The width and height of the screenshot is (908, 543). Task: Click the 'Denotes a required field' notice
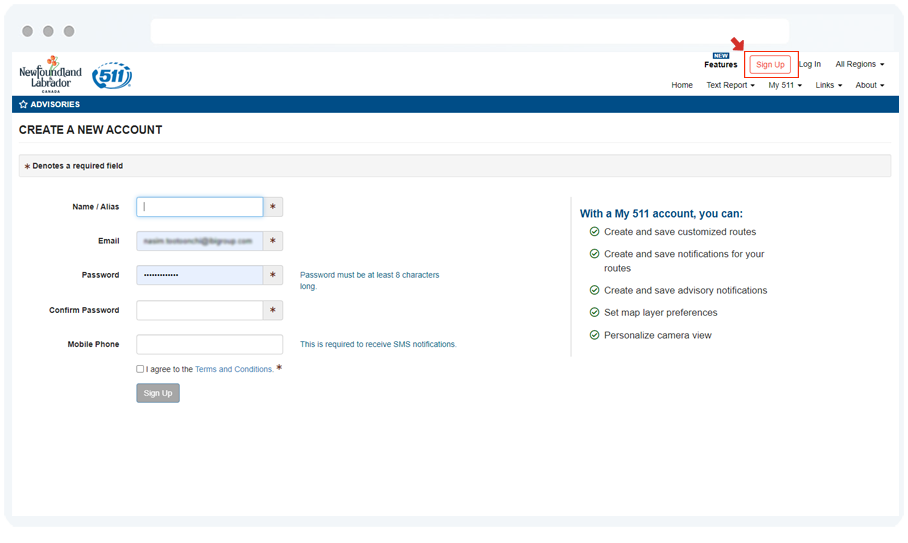point(78,166)
